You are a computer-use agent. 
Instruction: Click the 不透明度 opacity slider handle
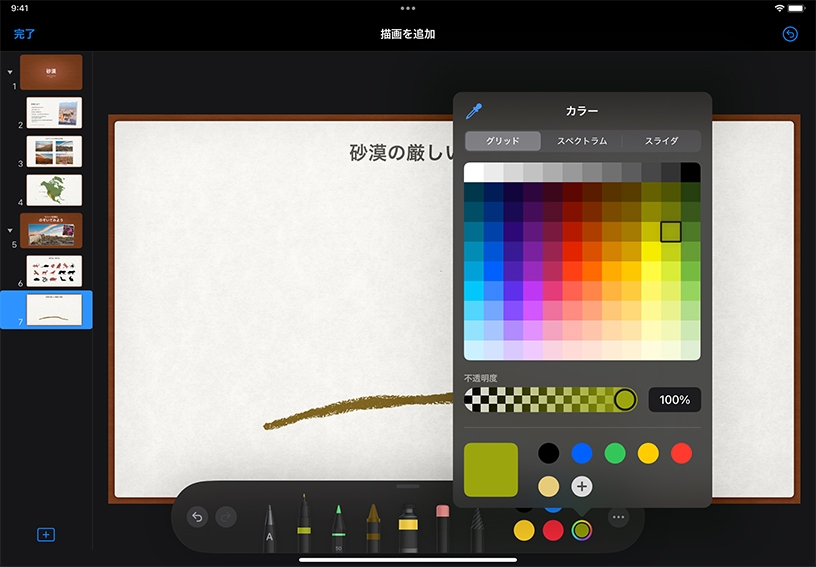(x=625, y=400)
